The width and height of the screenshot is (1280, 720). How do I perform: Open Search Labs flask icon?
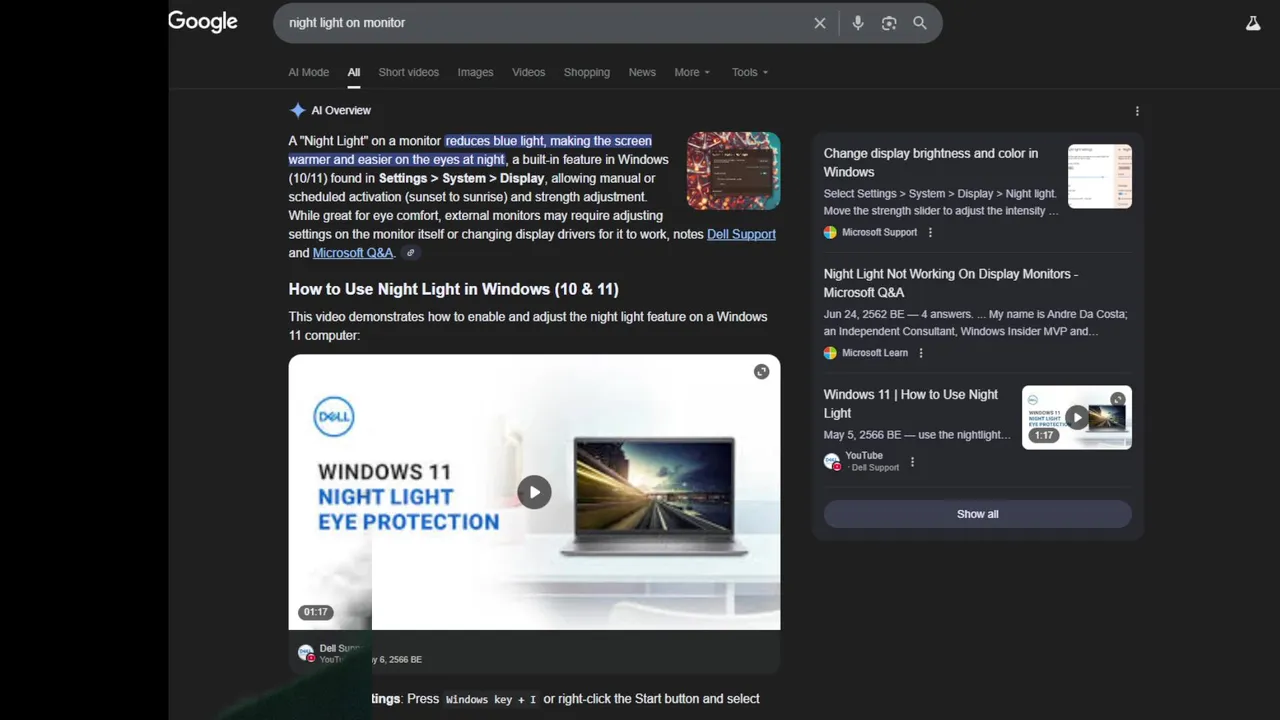point(1253,23)
